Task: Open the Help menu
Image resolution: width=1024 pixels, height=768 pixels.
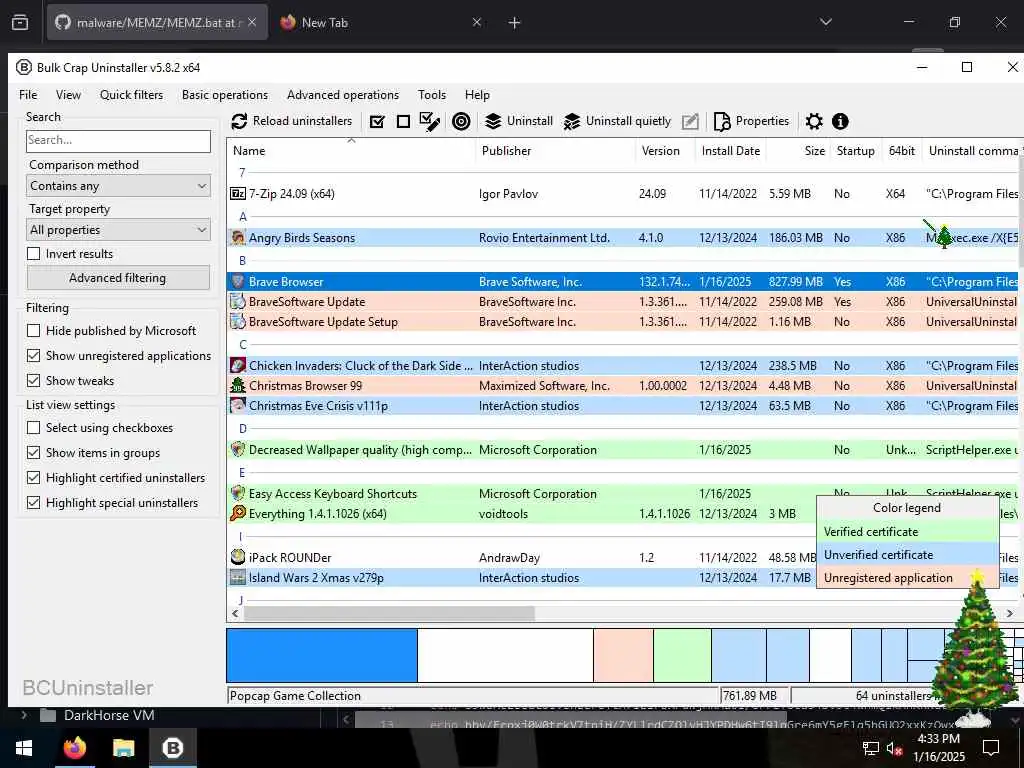Action: pyautogui.click(x=477, y=95)
